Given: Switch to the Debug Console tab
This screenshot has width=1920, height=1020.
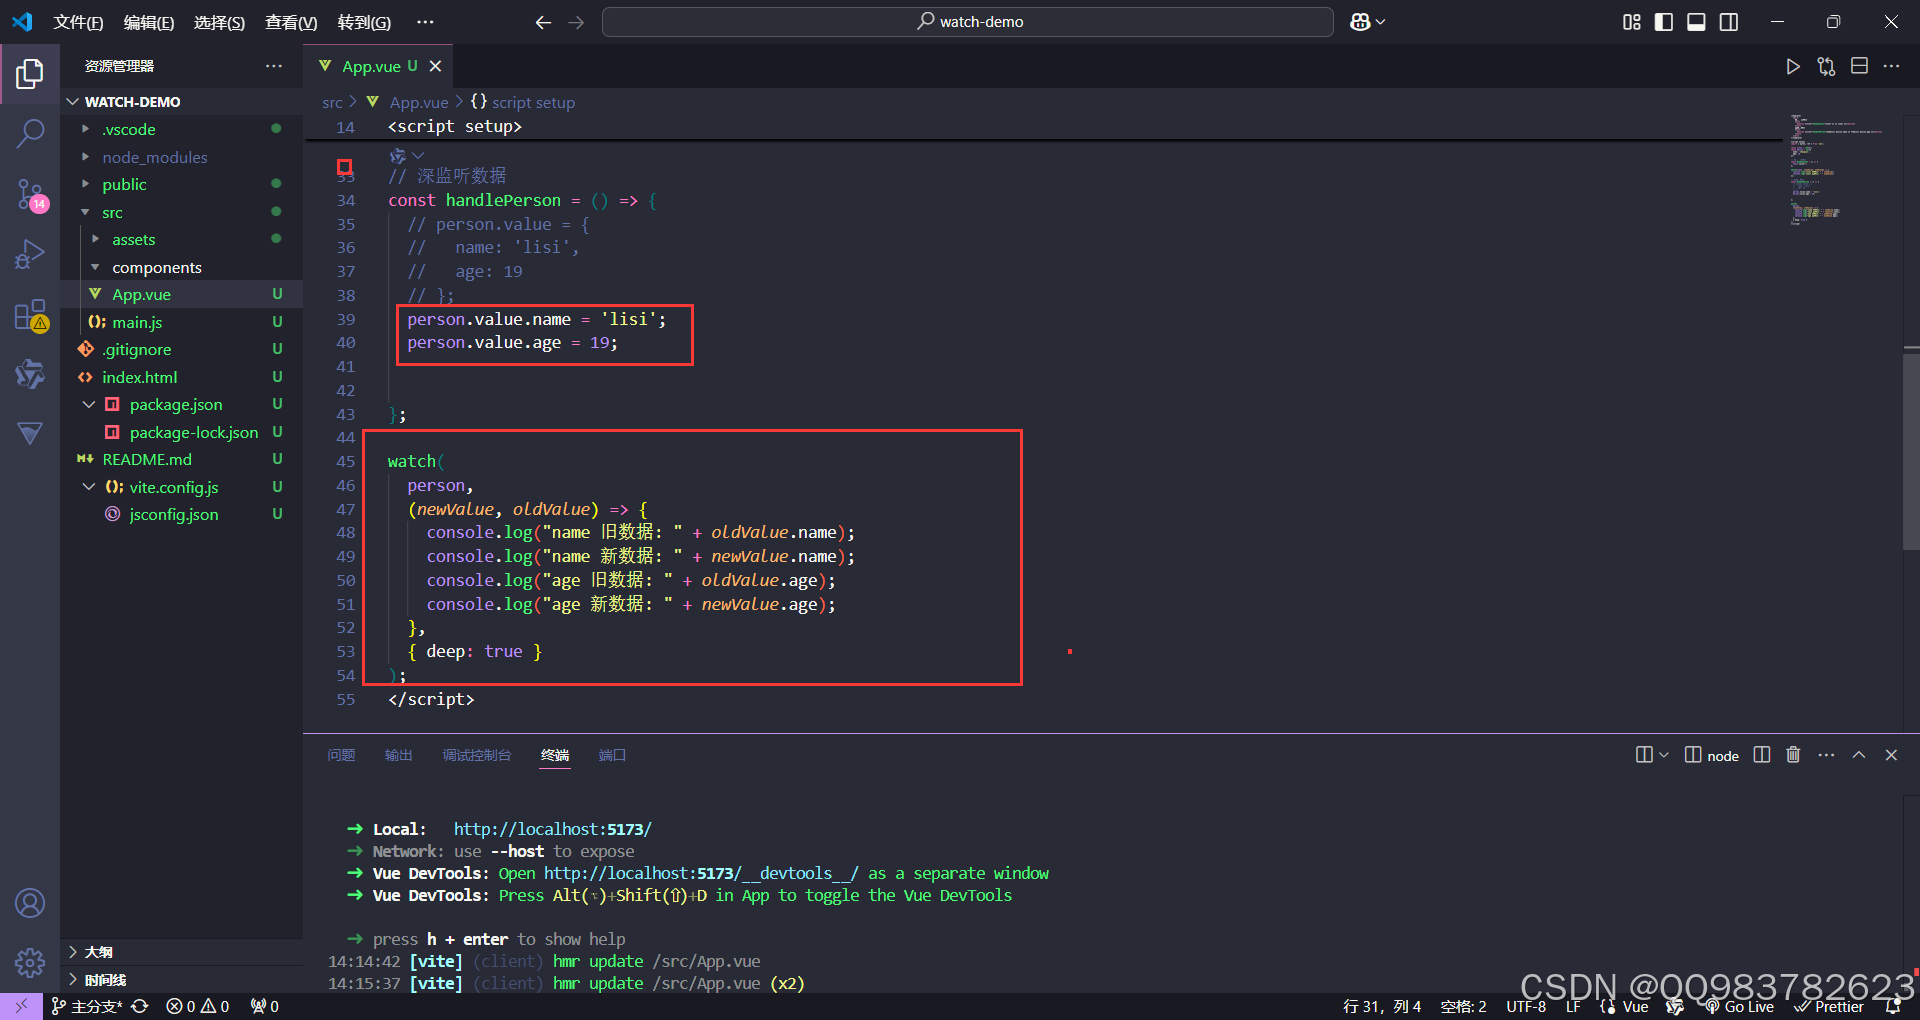Looking at the screenshot, I should pyautogui.click(x=476, y=755).
